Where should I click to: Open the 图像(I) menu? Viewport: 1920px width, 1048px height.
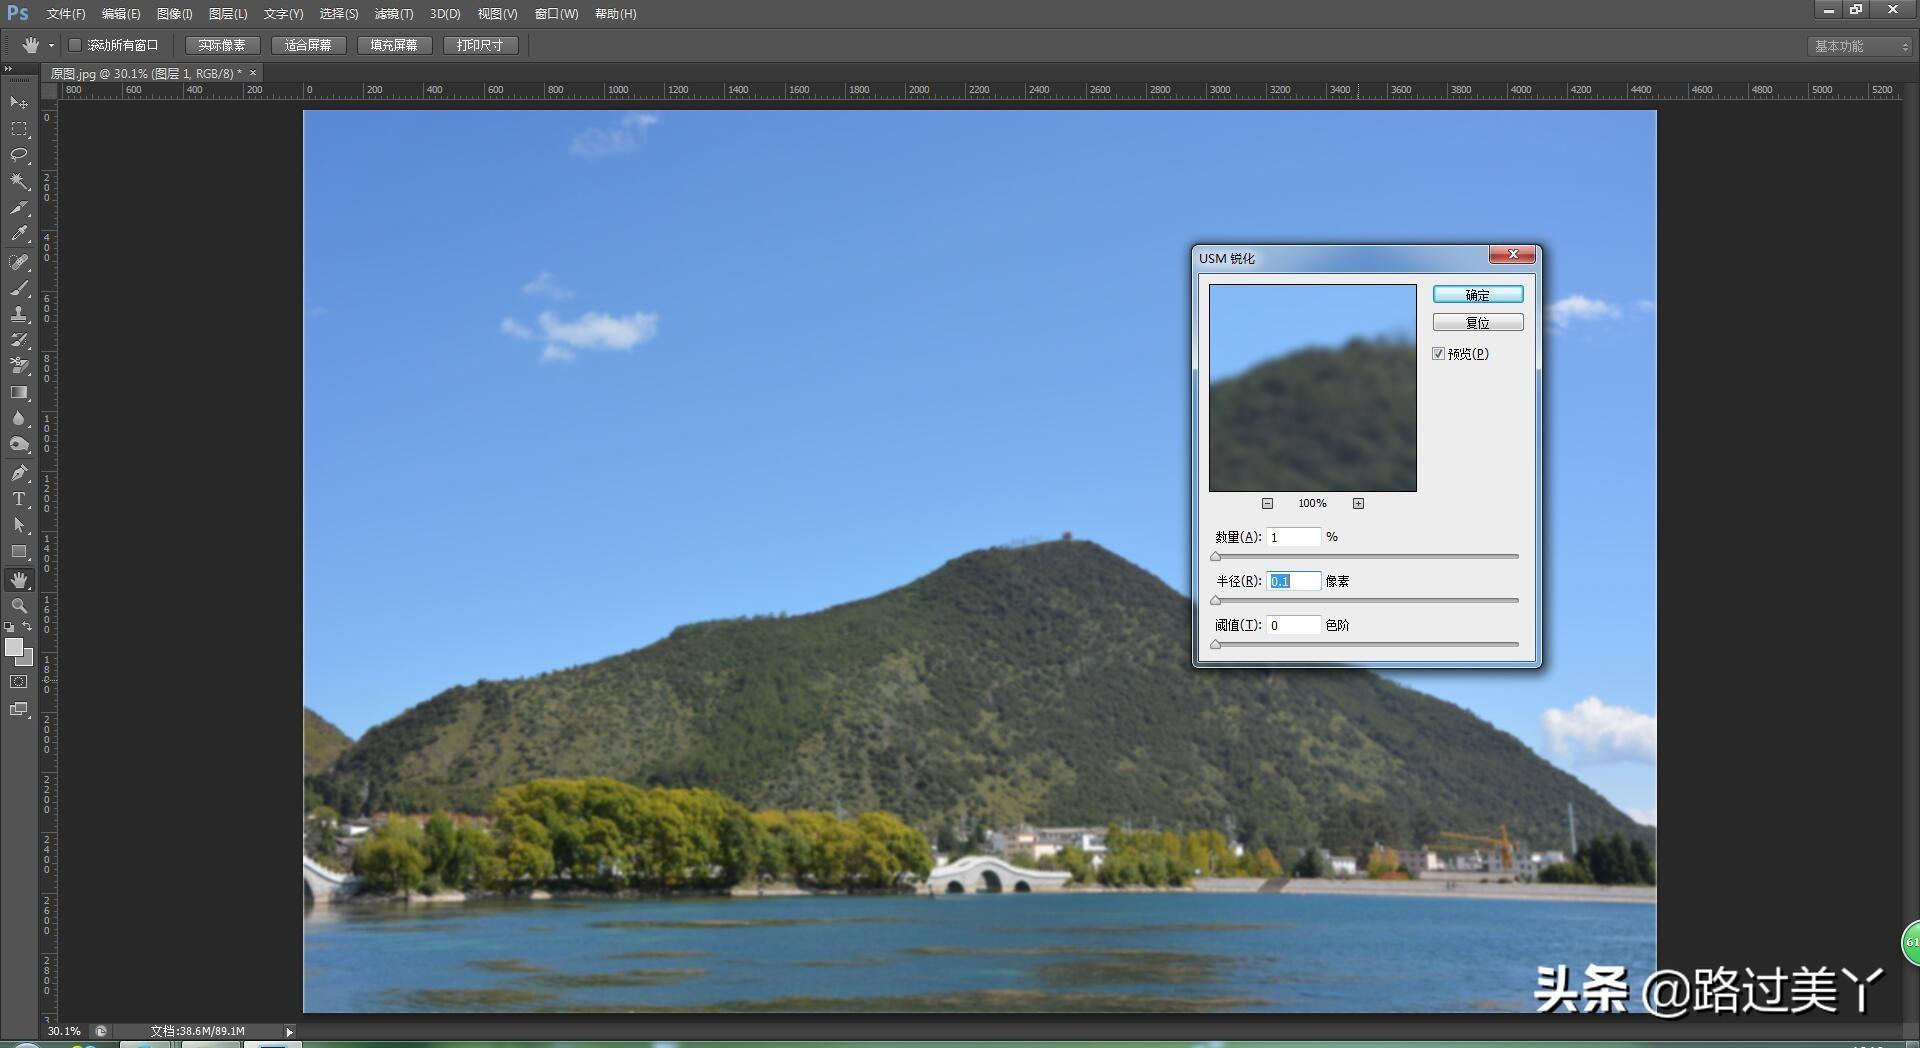click(174, 14)
